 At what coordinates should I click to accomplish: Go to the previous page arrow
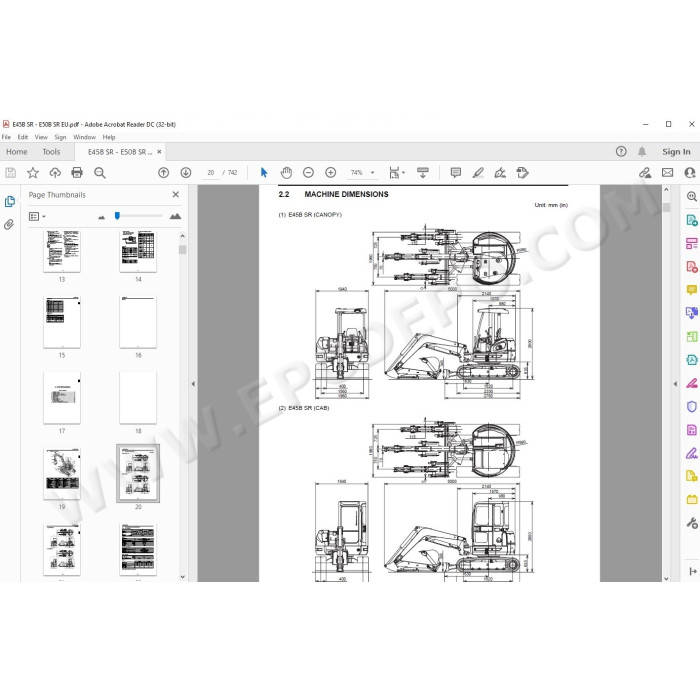pos(163,172)
